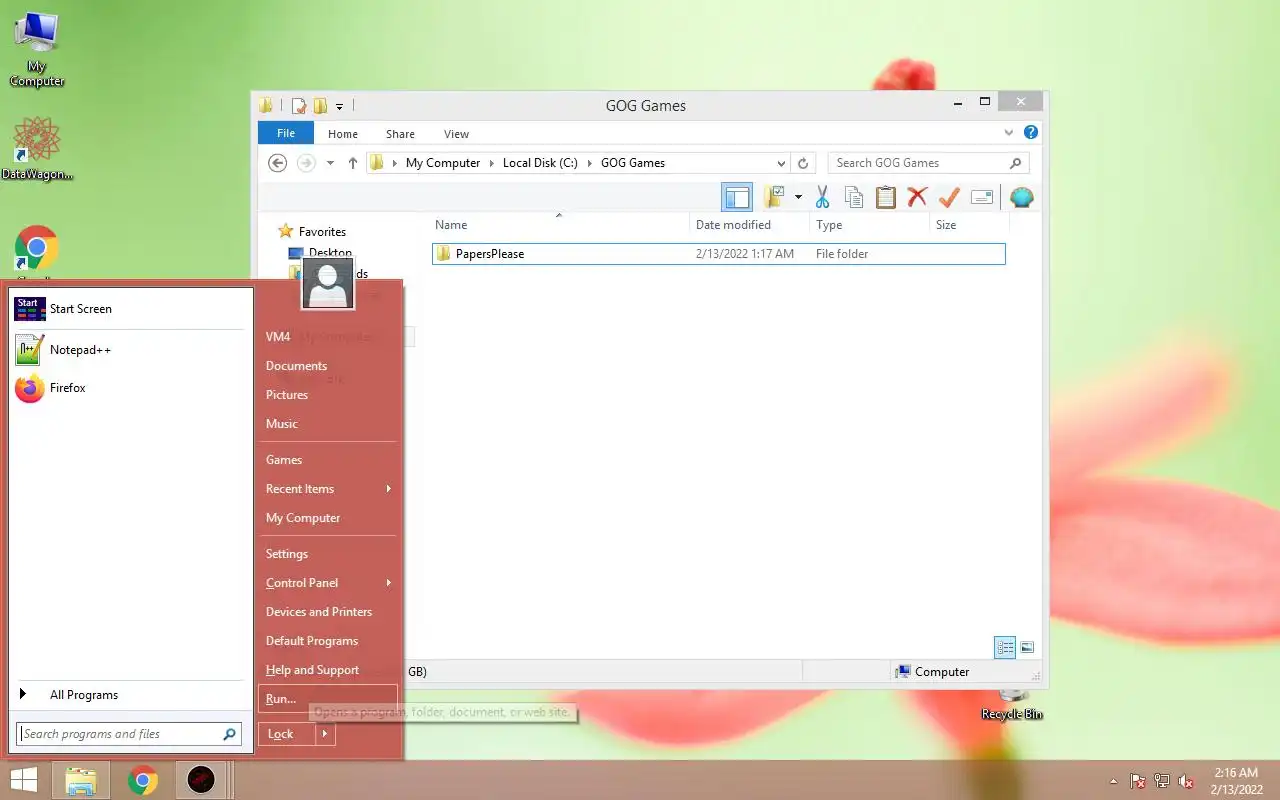Switch to Details view in status bar

click(1005, 647)
